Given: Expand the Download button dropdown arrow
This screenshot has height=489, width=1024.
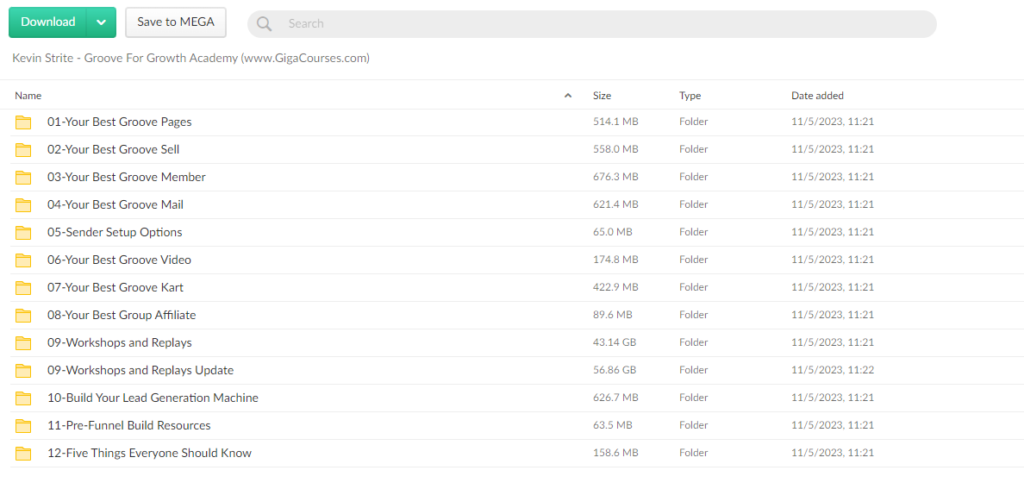Looking at the screenshot, I should pyautogui.click(x=101, y=23).
